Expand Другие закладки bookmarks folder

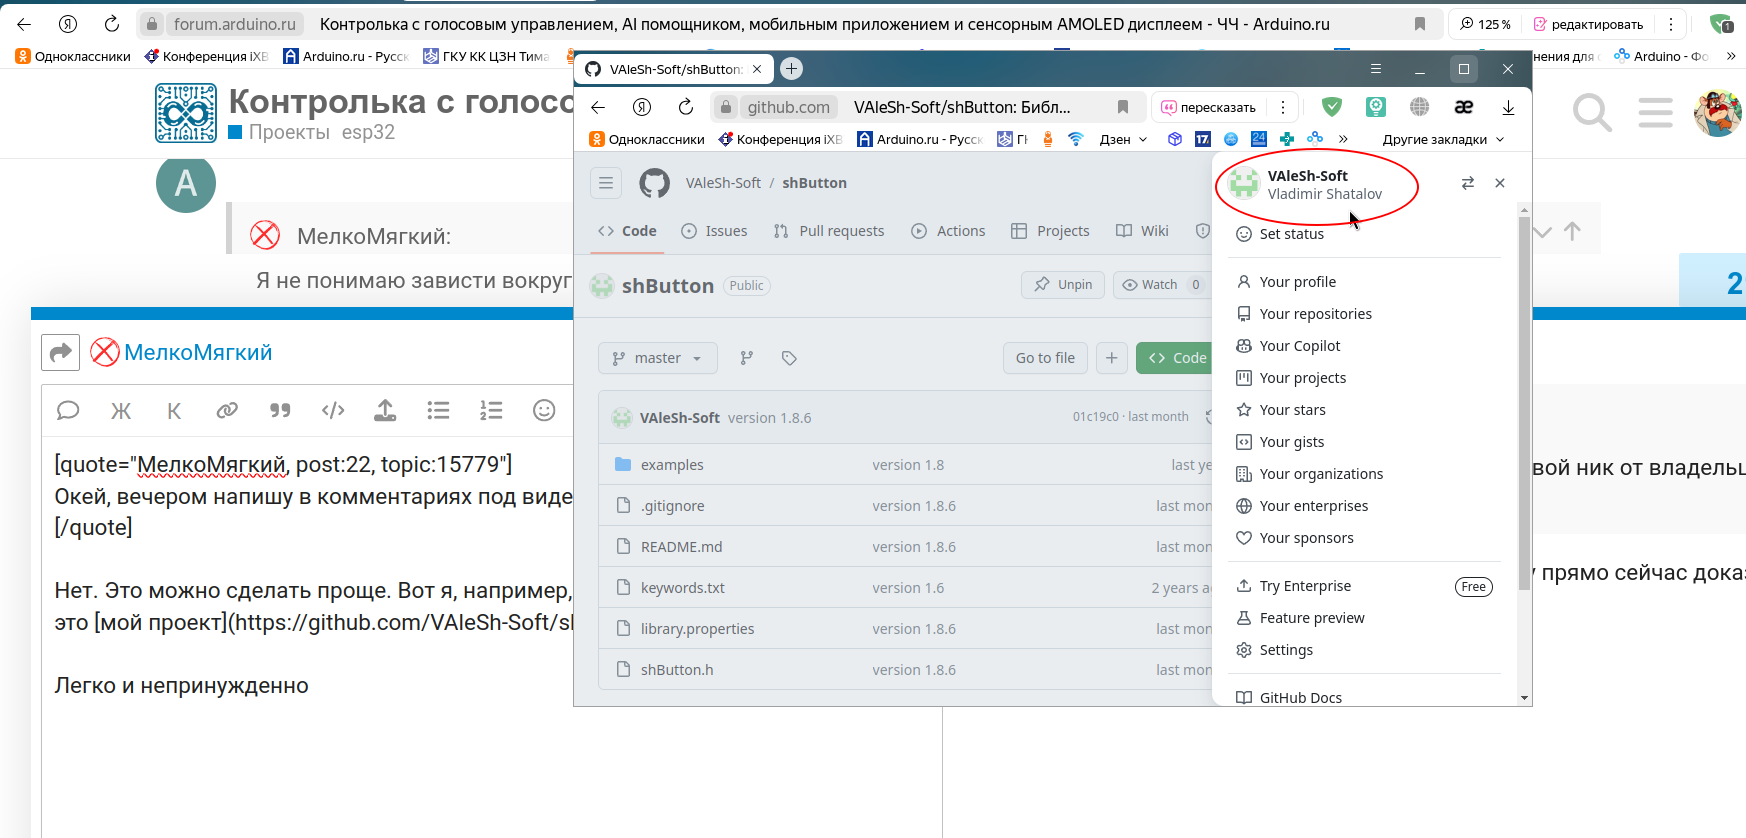(x=1443, y=139)
